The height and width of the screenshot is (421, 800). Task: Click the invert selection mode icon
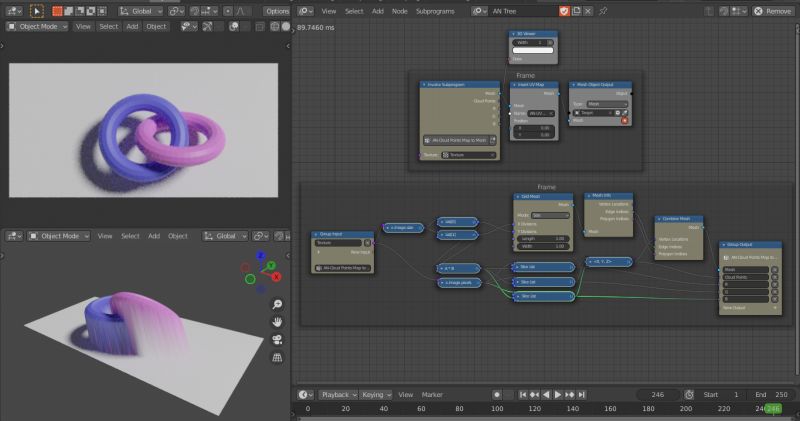click(x=91, y=11)
